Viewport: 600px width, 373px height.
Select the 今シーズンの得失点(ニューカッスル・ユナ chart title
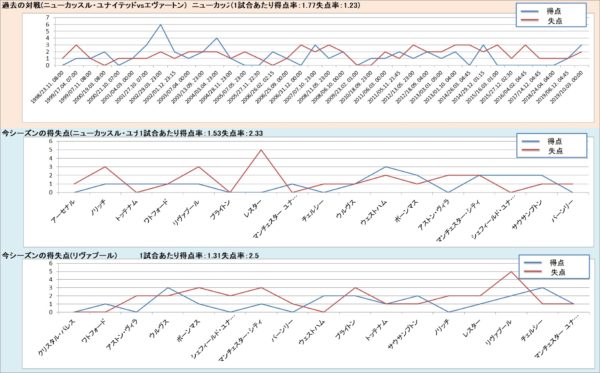[x=70, y=133]
